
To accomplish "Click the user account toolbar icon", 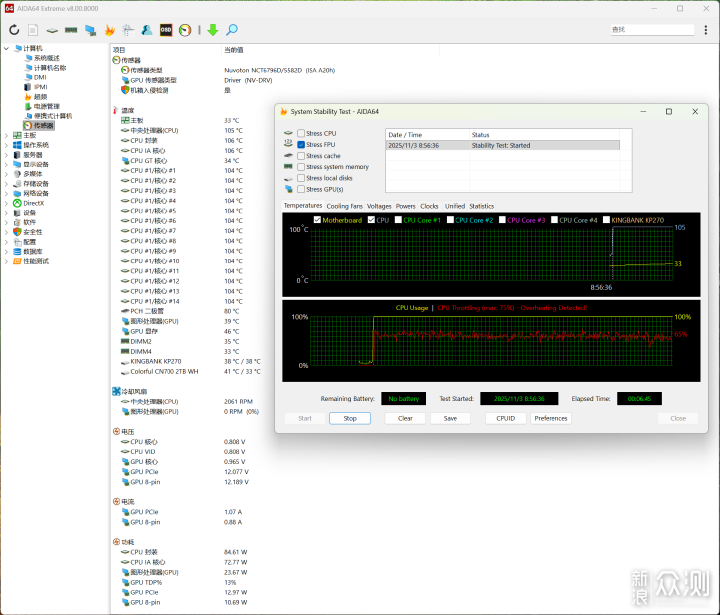I will (x=147, y=30).
